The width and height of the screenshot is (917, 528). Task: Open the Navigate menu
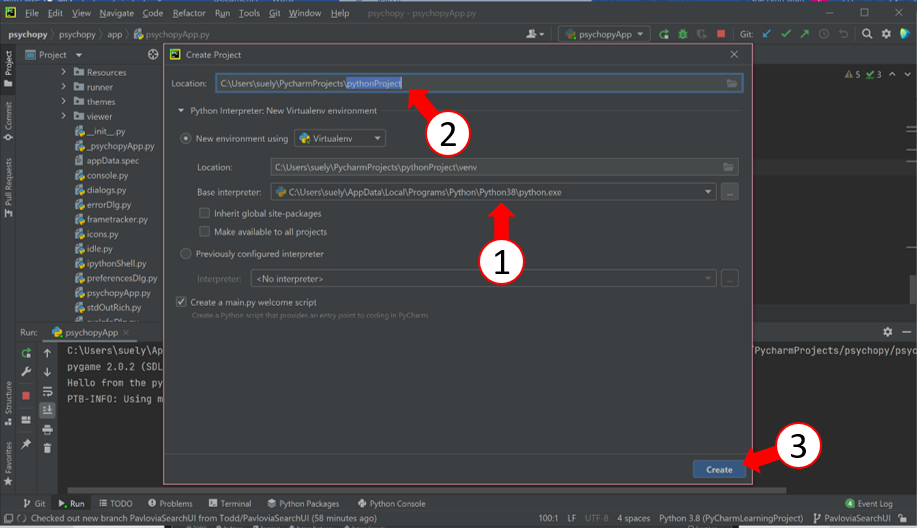coord(116,13)
